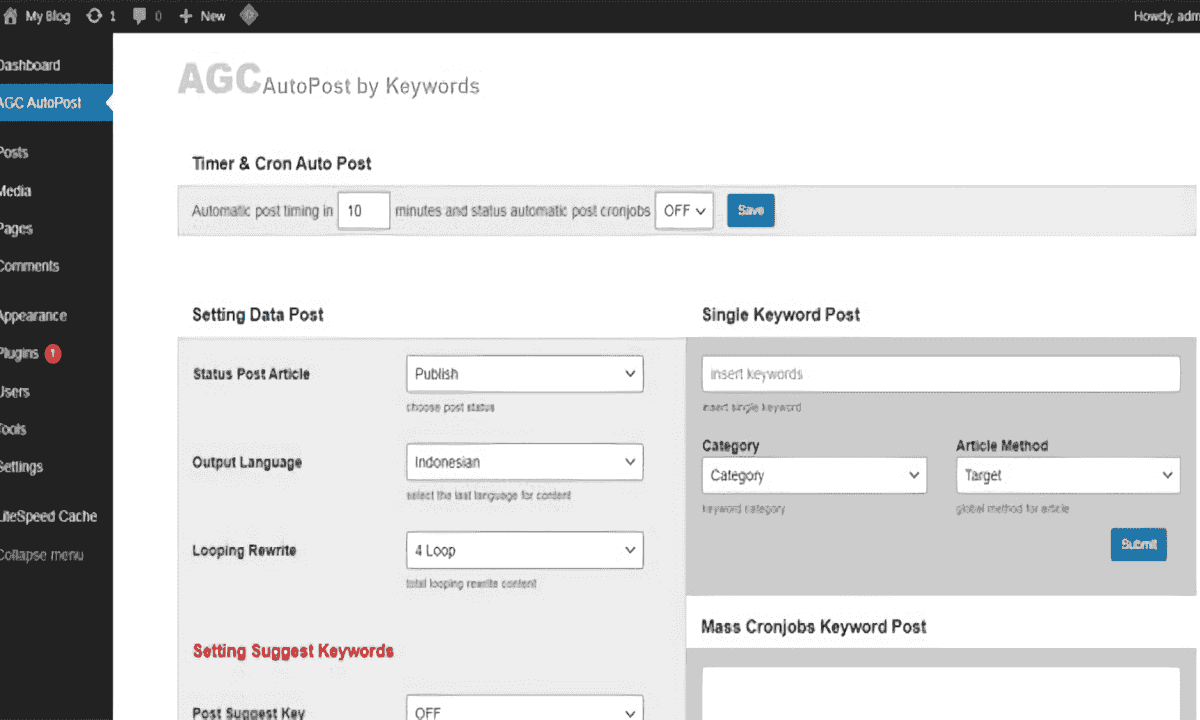Click the insert keywords input field
The image size is (1200, 720).
click(x=941, y=374)
